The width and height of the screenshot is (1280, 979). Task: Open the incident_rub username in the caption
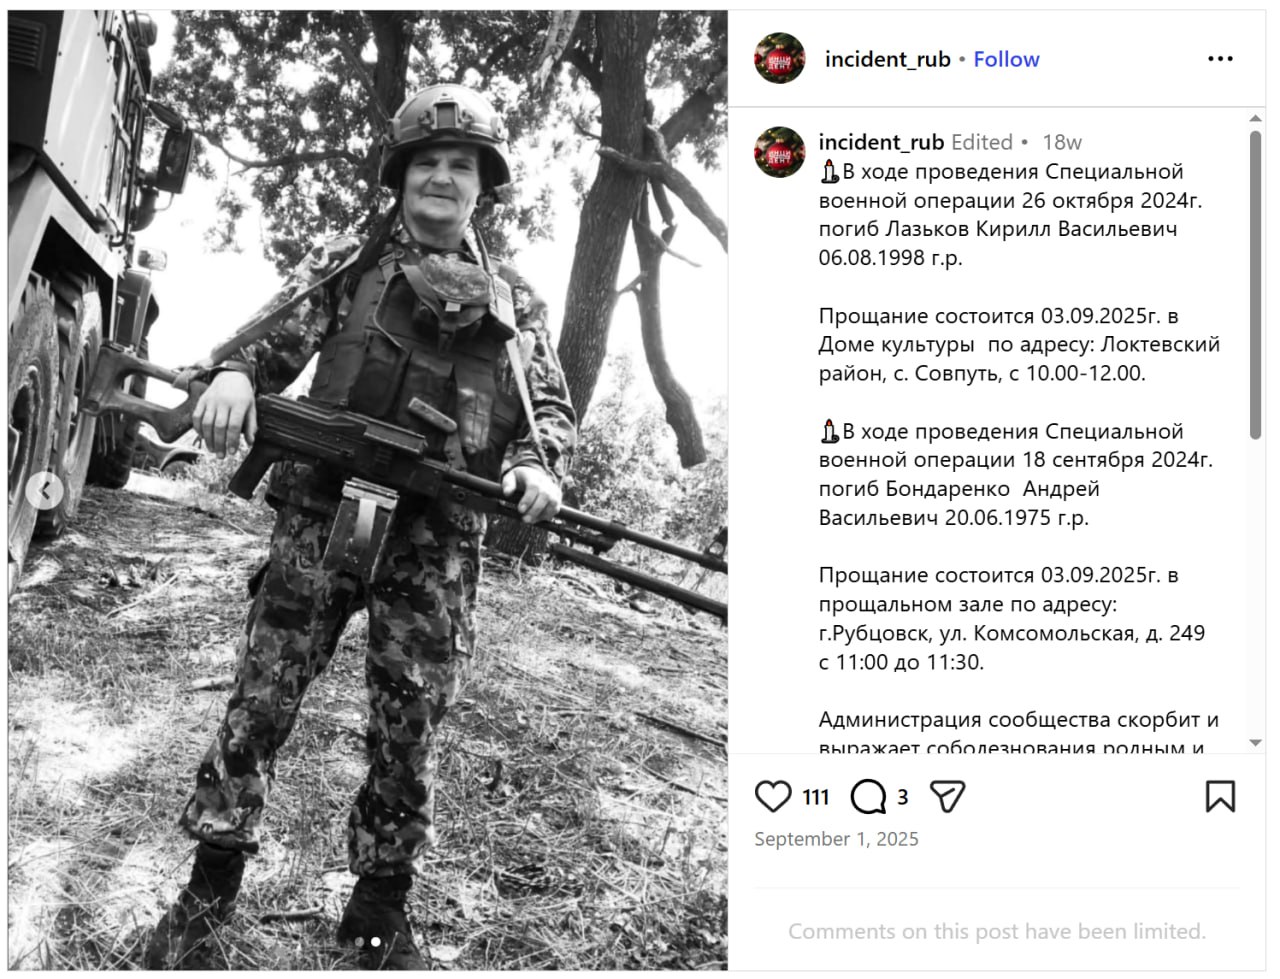(x=881, y=142)
